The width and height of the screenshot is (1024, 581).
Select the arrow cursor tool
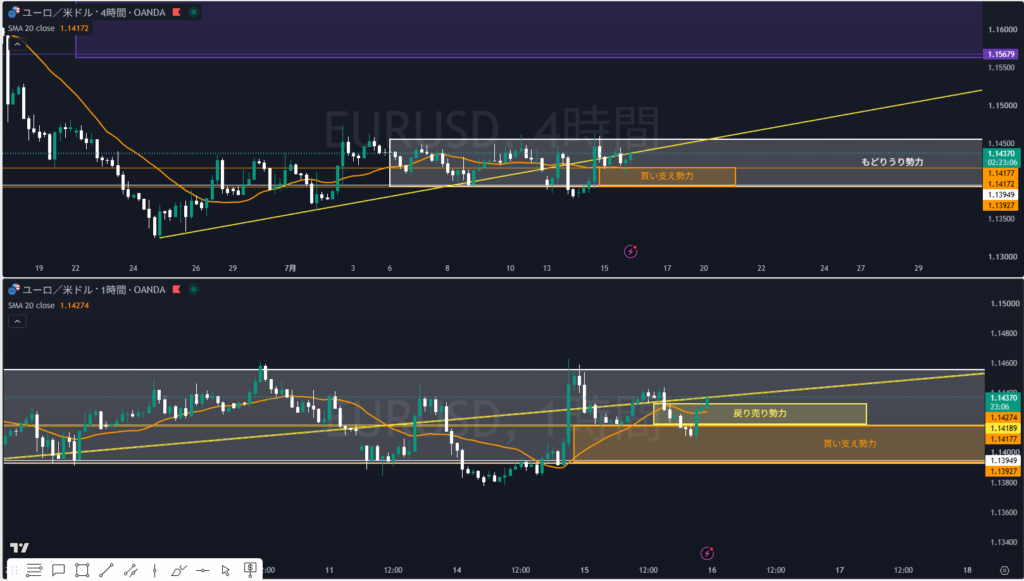(226, 570)
